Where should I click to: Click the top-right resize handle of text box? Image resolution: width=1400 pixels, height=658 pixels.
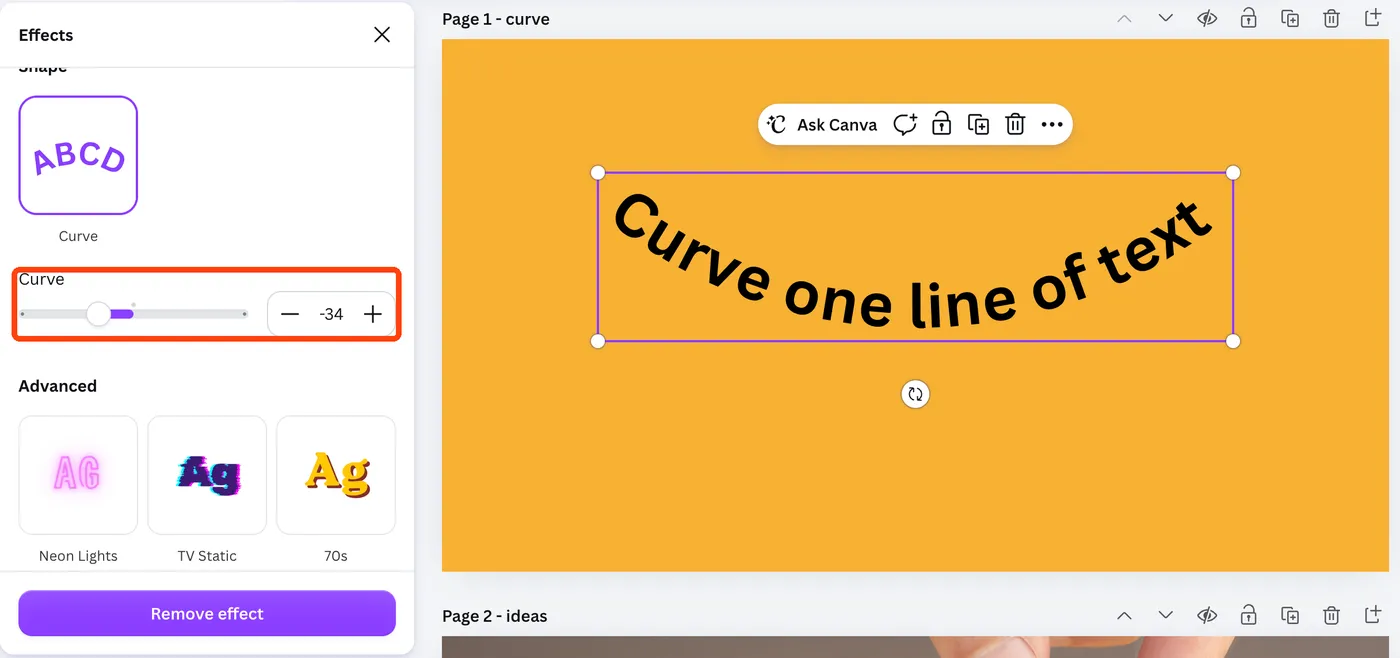[1233, 173]
